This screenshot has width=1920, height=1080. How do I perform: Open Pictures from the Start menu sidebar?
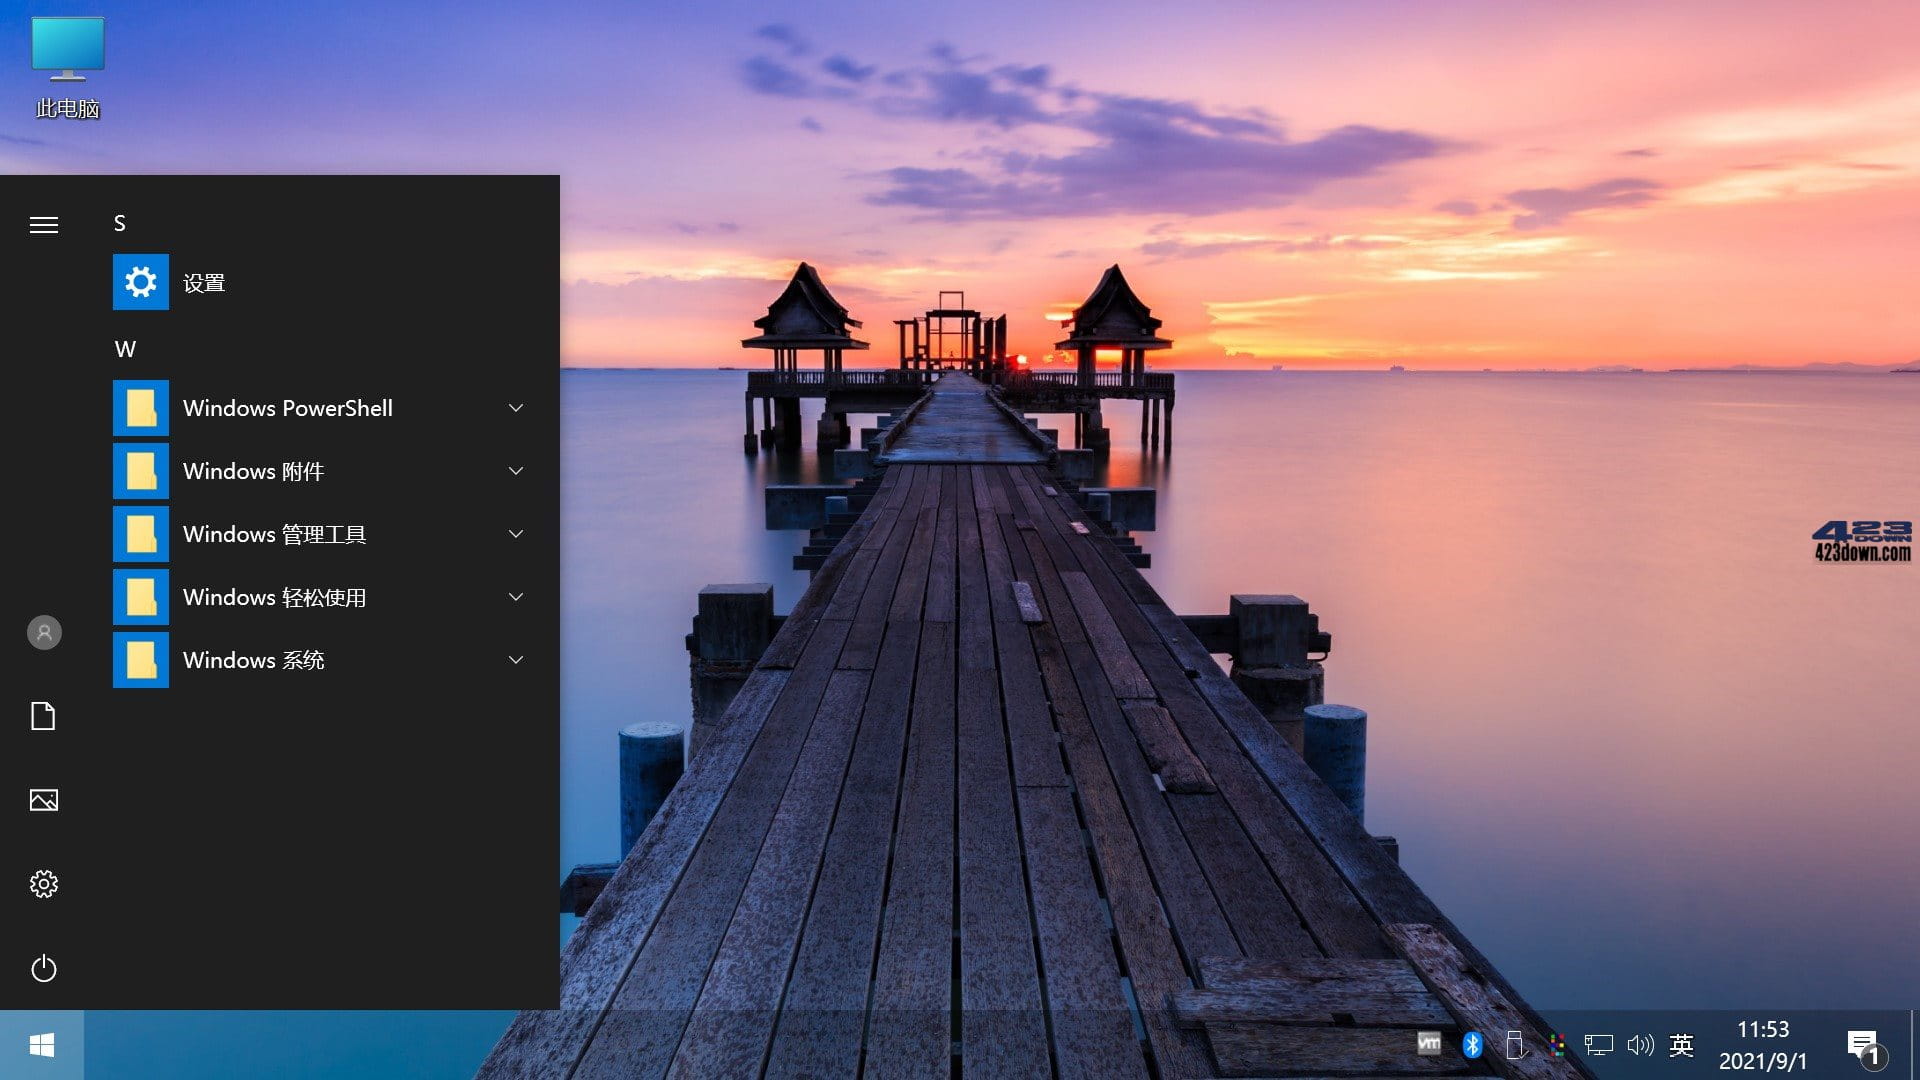tap(43, 800)
